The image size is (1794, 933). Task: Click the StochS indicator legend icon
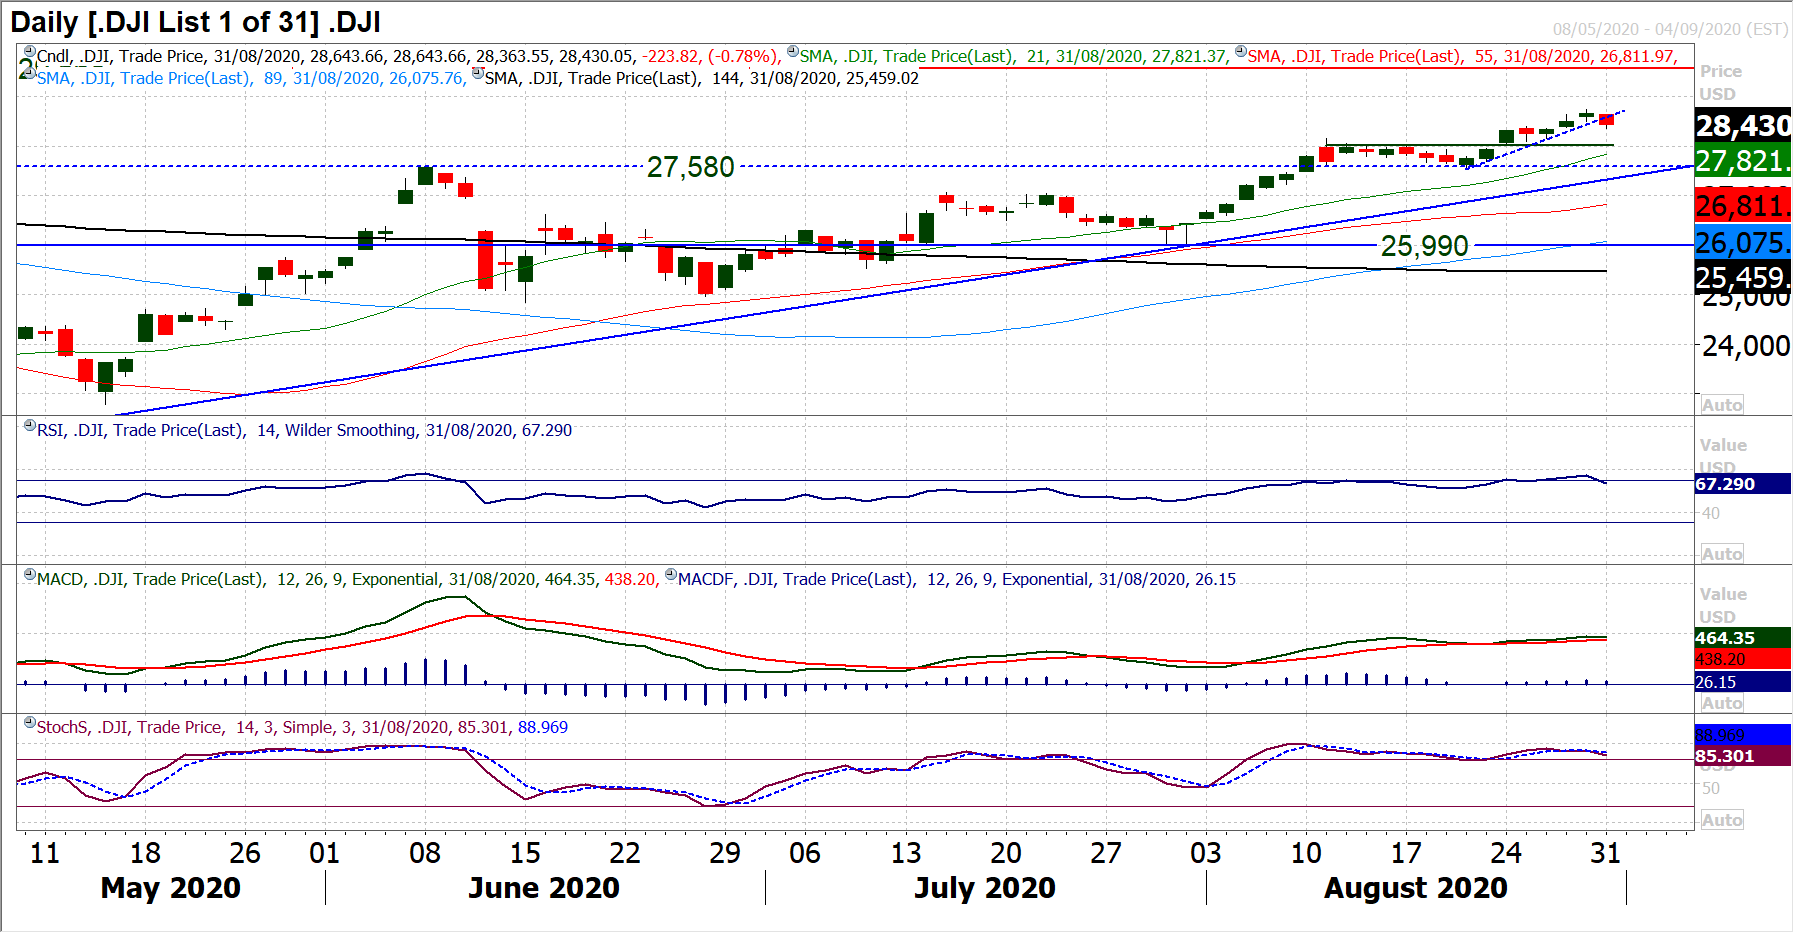[30, 723]
